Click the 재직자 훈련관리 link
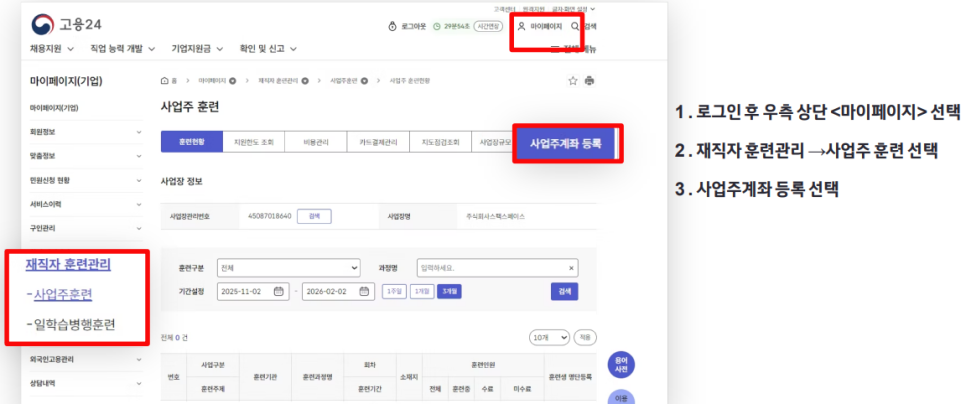966x404 pixels. coord(68,265)
